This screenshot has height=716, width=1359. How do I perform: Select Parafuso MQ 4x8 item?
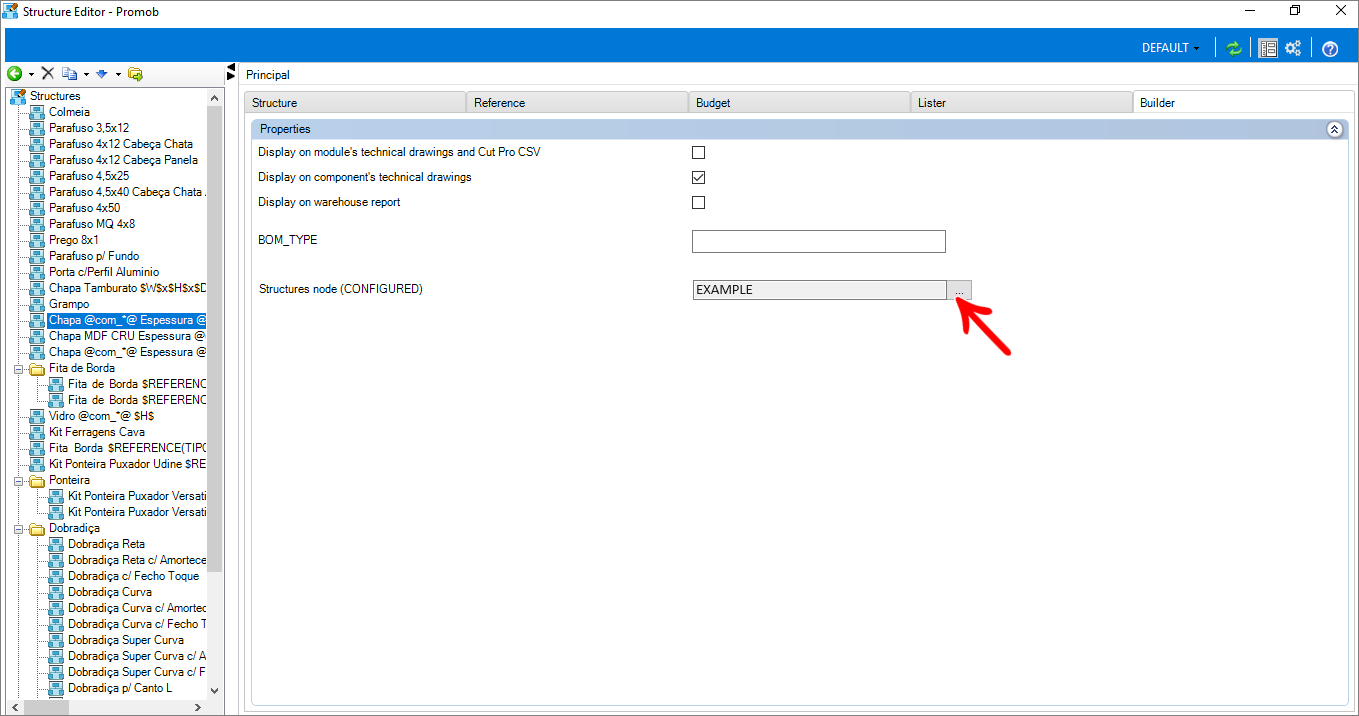point(92,224)
